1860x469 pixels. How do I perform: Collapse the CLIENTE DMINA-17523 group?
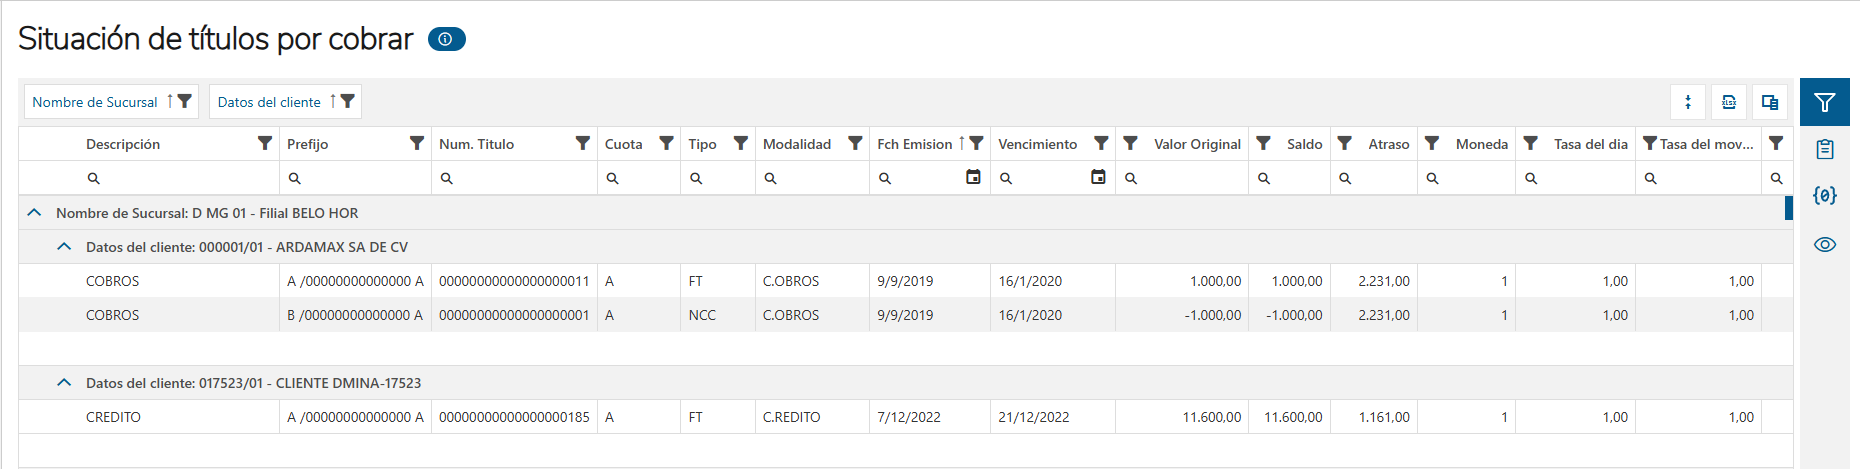[x=64, y=383]
